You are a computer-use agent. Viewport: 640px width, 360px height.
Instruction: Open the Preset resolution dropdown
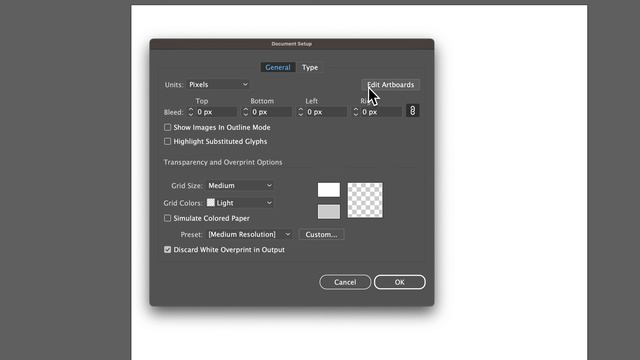[x=249, y=234]
